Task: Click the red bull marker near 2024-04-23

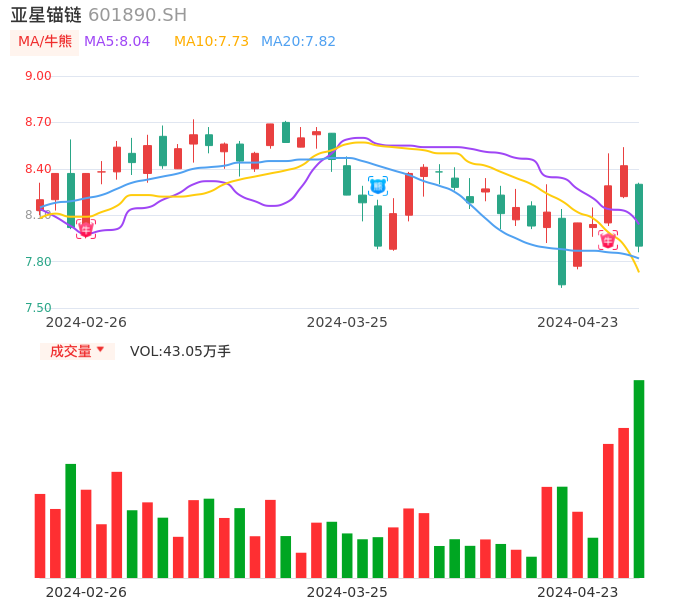Action: point(608,240)
